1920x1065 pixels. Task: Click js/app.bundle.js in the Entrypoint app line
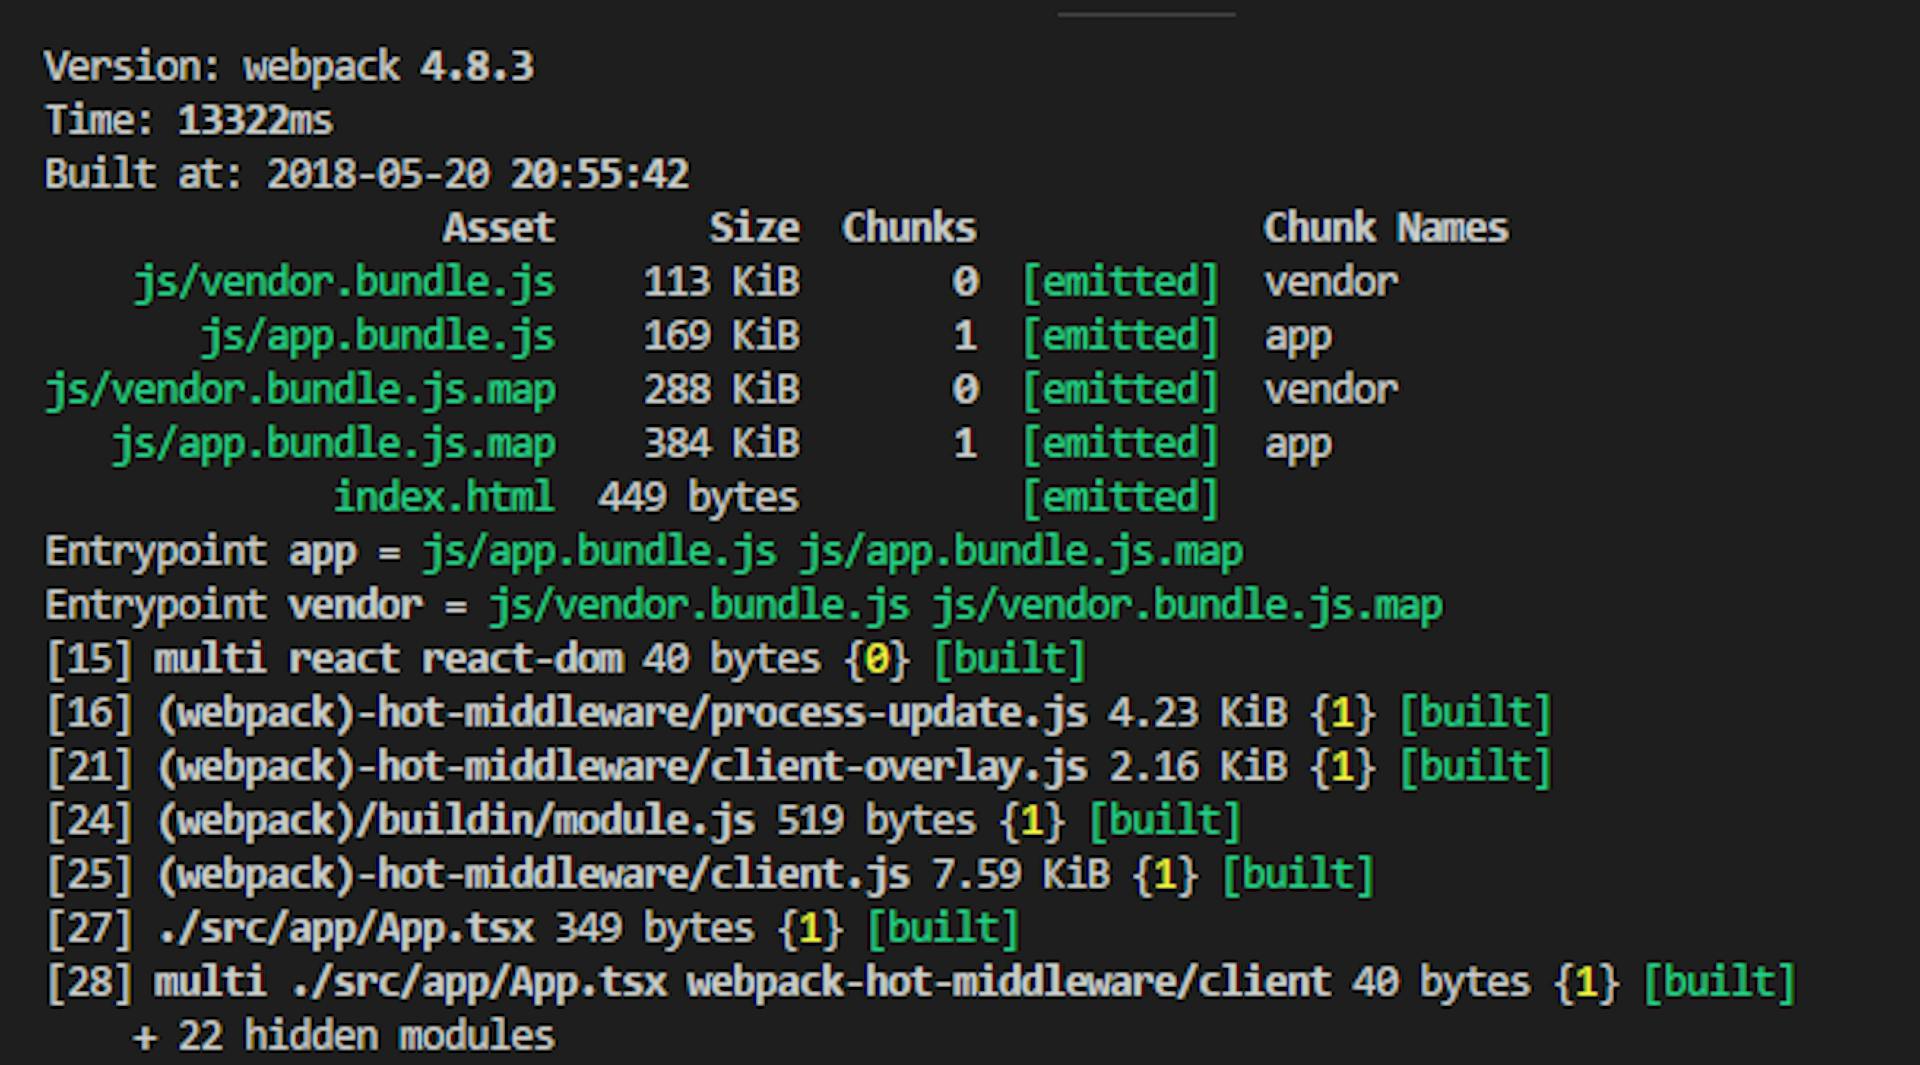click(x=599, y=552)
